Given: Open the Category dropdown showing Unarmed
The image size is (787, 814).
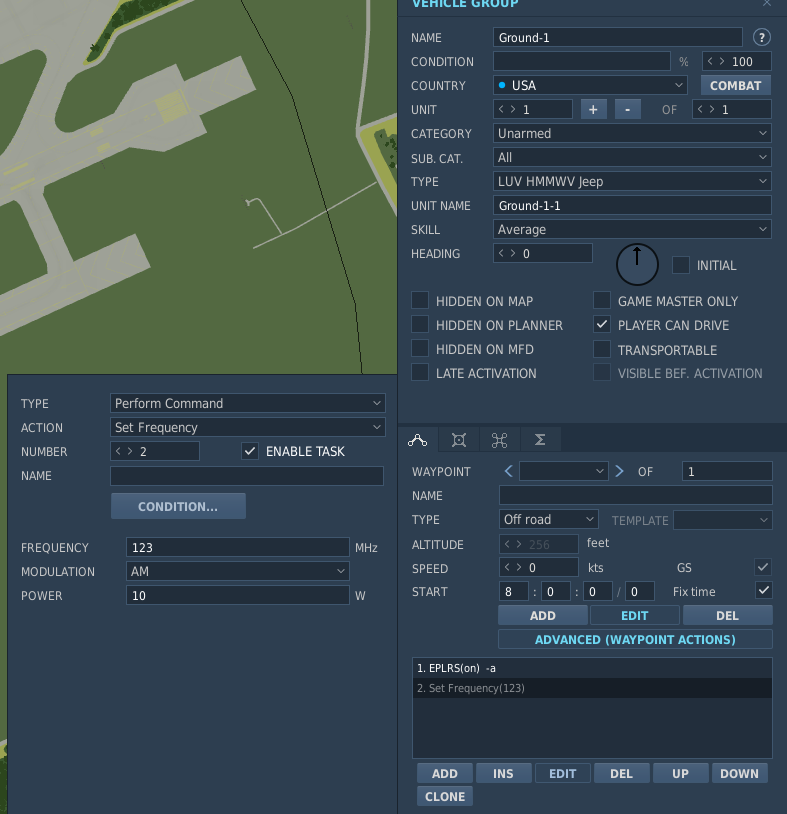Looking at the screenshot, I should point(632,133).
